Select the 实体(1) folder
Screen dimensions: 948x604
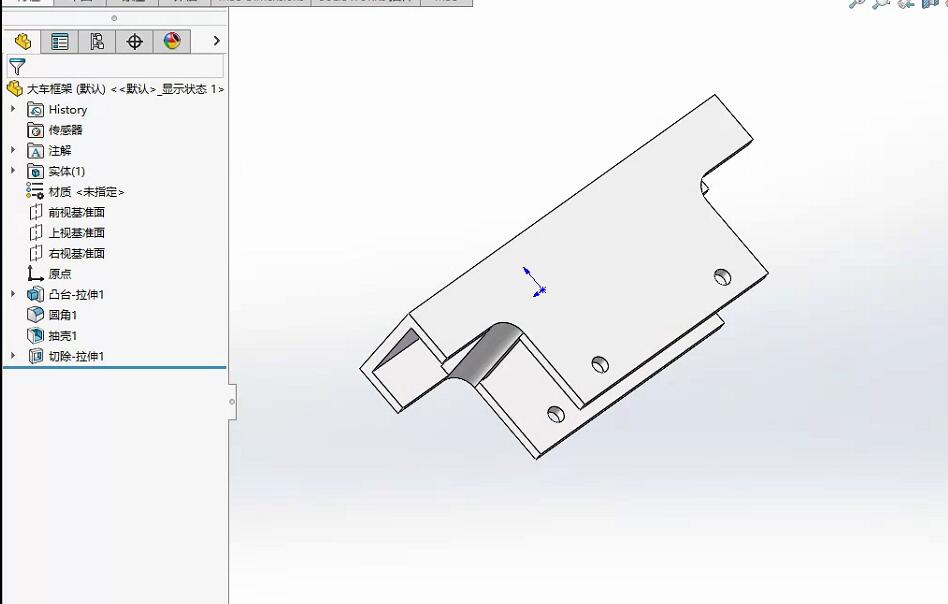tap(56, 171)
